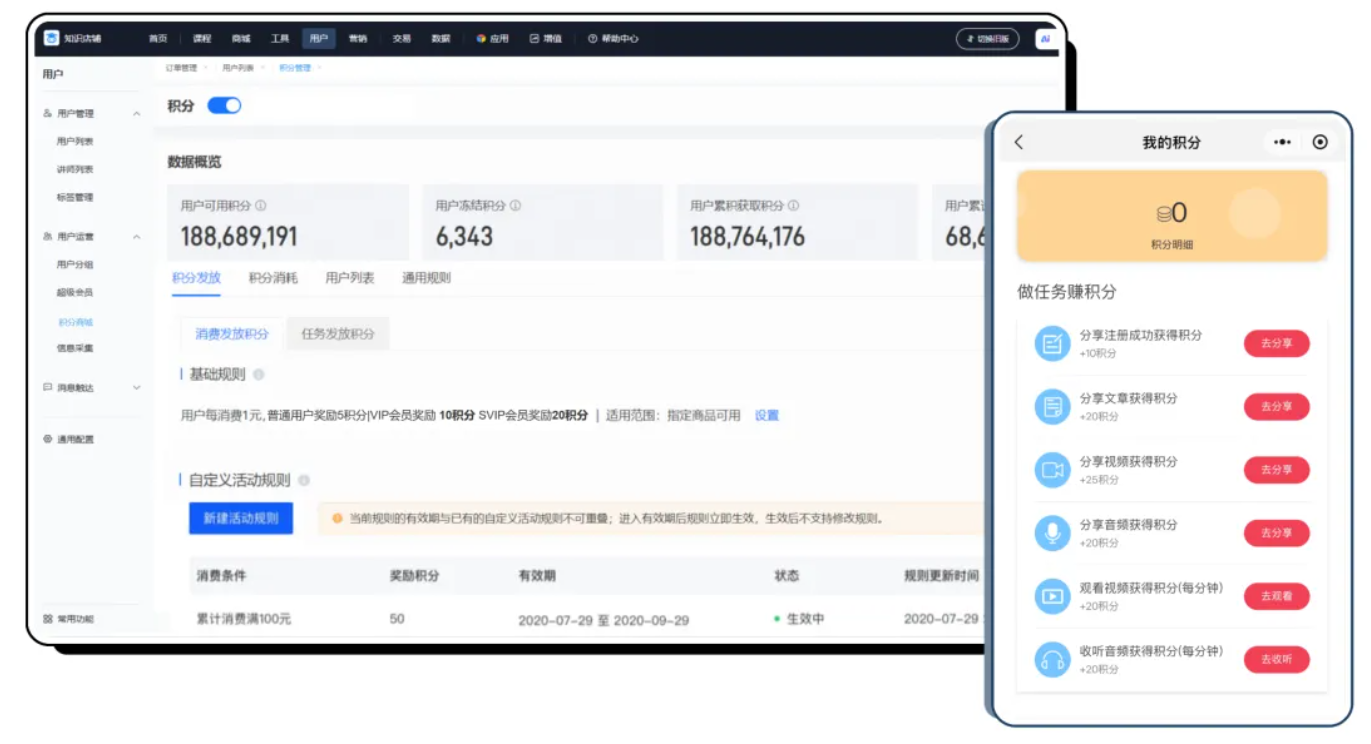Click the 新建活动规则 button
1371x744 pixels.
241,518
